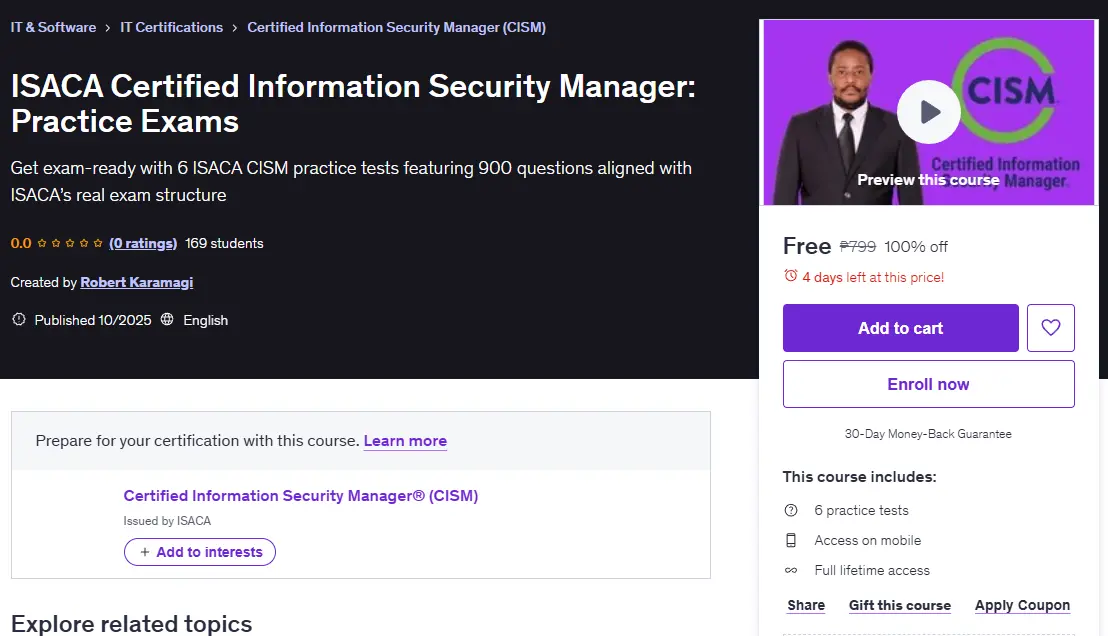1108x636 pixels.
Task: Click the 'Issued by ISACA' text
Action: (167, 521)
